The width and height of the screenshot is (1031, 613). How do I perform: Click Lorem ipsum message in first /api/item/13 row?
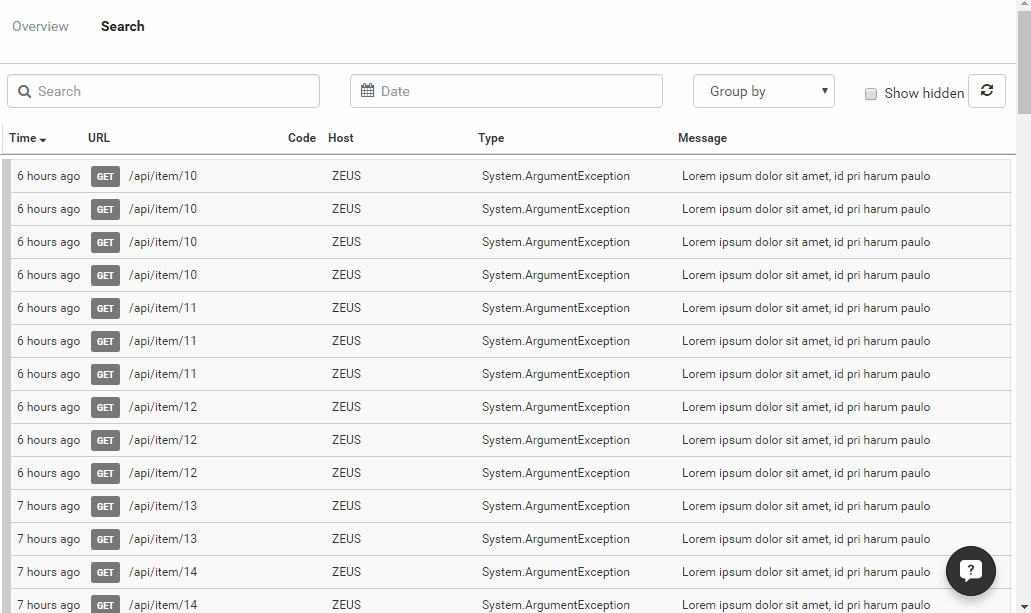coord(806,506)
